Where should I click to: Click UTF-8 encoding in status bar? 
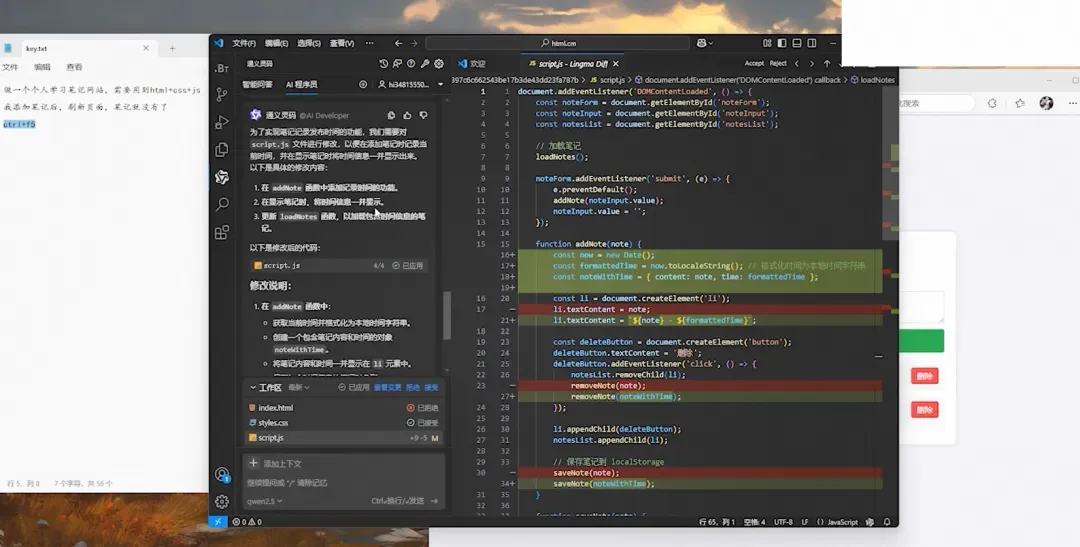click(783, 522)
